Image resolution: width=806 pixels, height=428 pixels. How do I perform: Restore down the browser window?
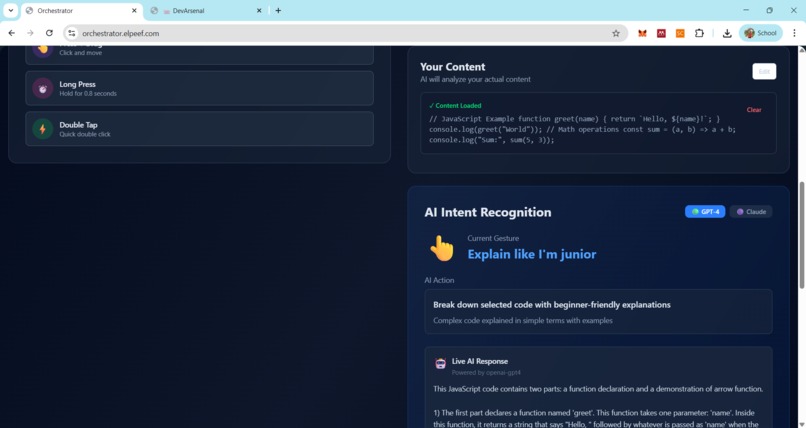point(770,10)
